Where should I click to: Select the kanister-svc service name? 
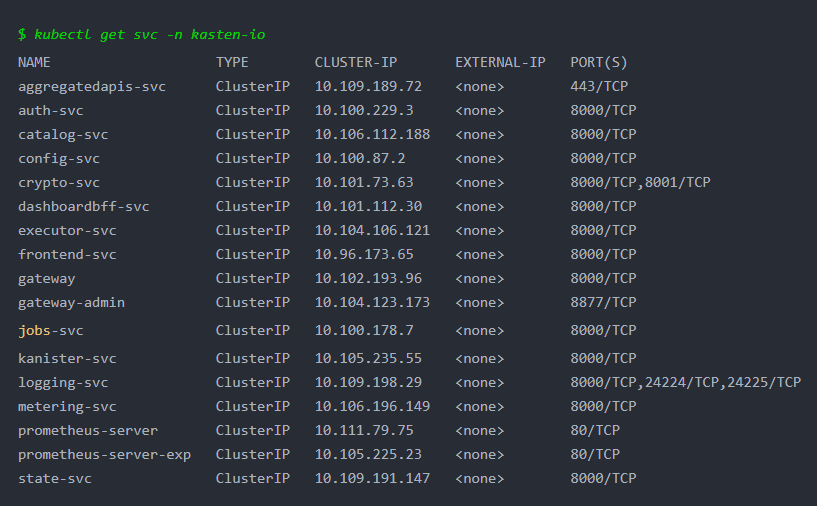67,359
